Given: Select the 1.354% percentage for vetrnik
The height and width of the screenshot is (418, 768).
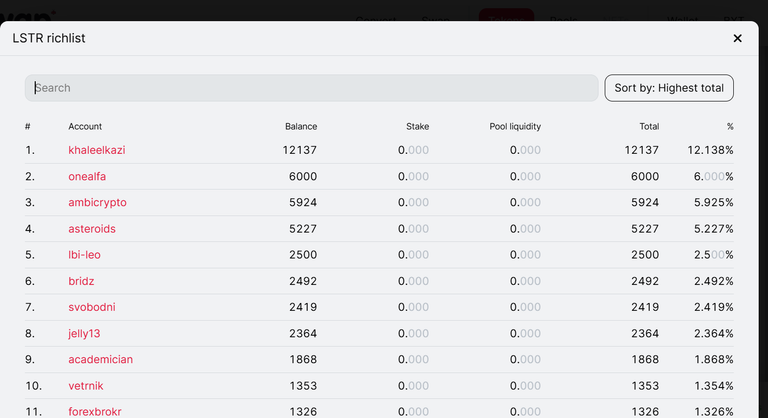Looking at the screenshot, I should (x=714, y=386).
